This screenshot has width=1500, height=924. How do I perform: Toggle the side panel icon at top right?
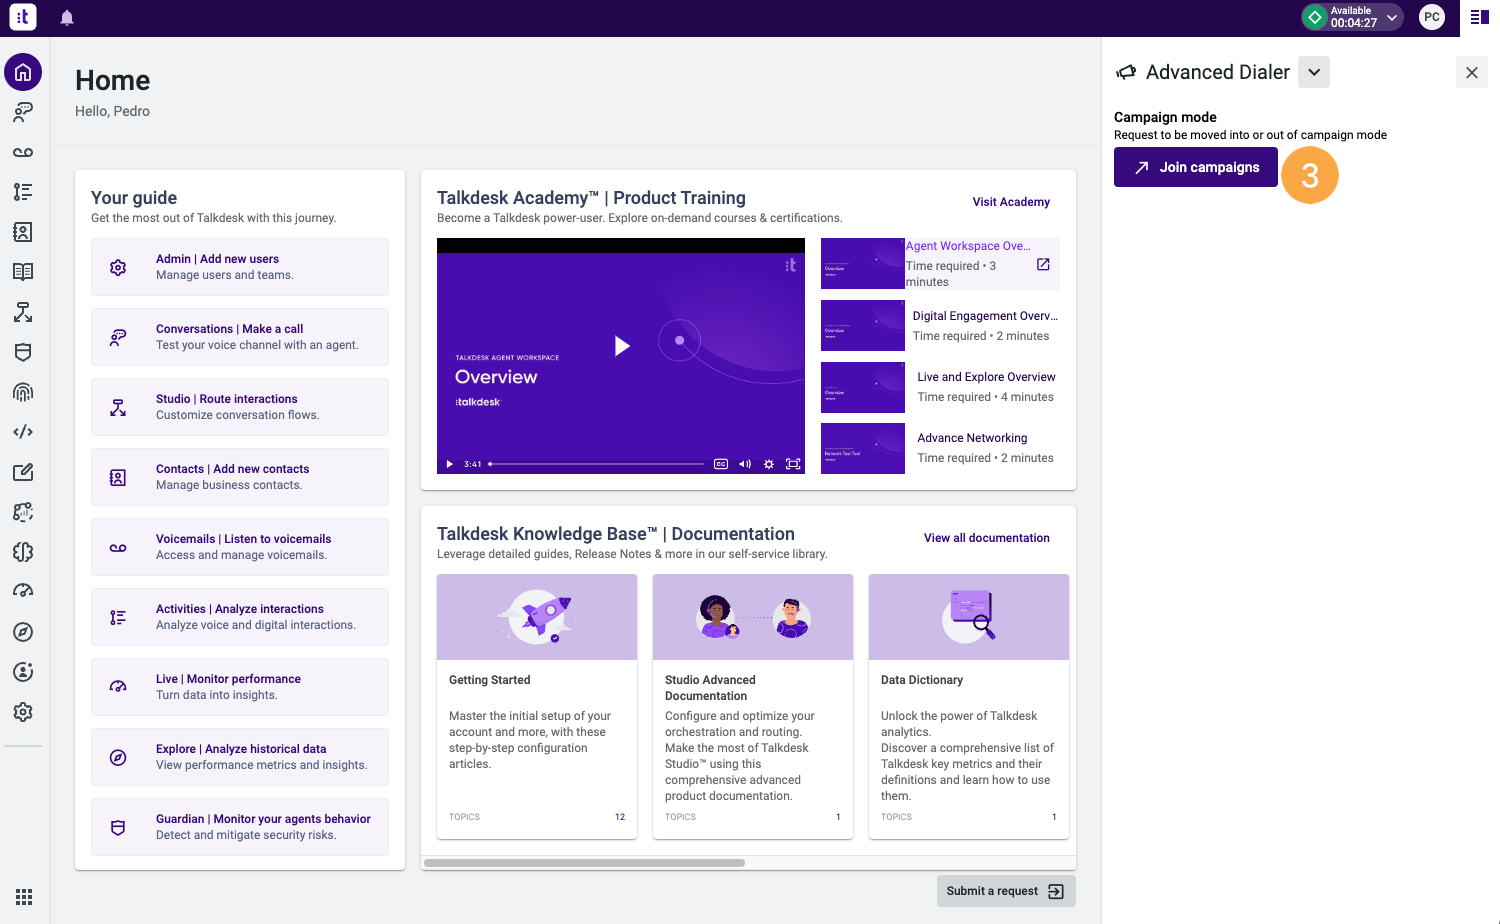(1480, 17)
